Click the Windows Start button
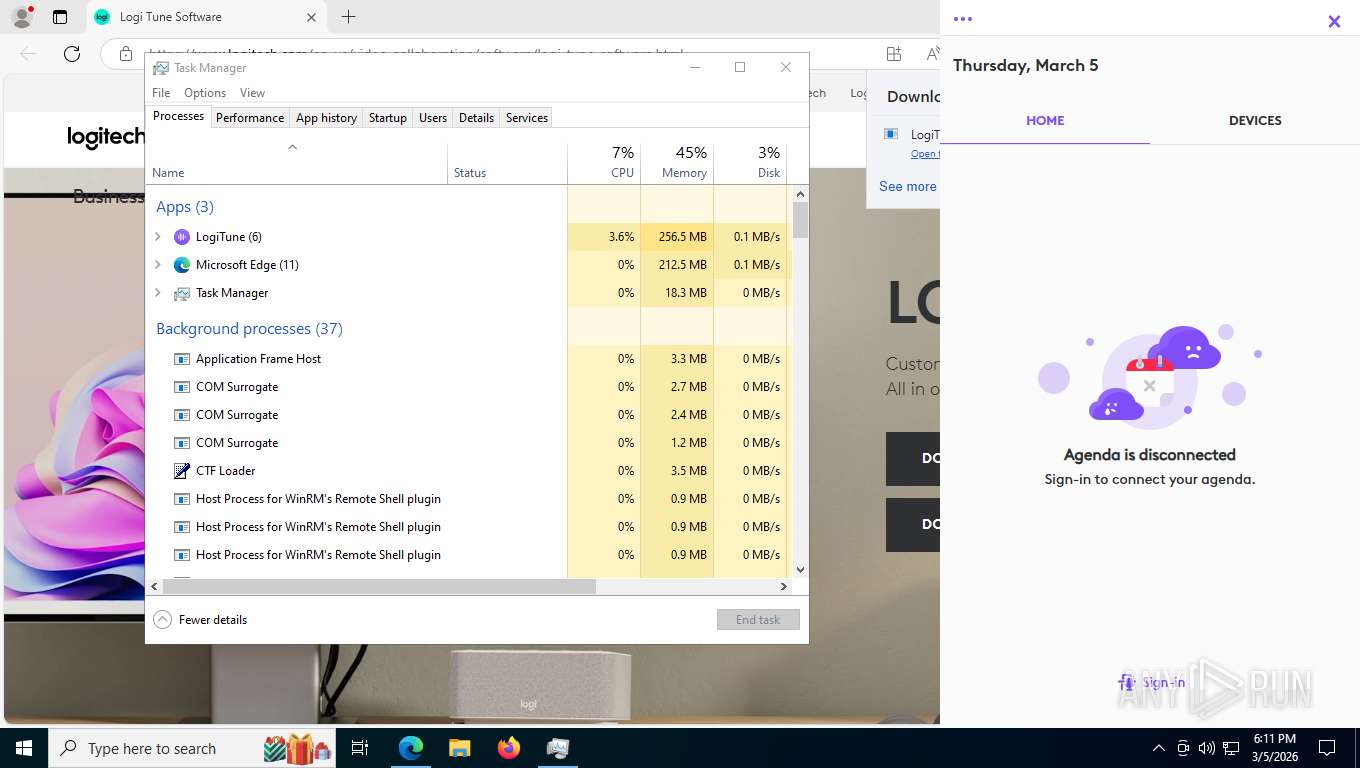1360x768 pixels. [x=23, y=748]
